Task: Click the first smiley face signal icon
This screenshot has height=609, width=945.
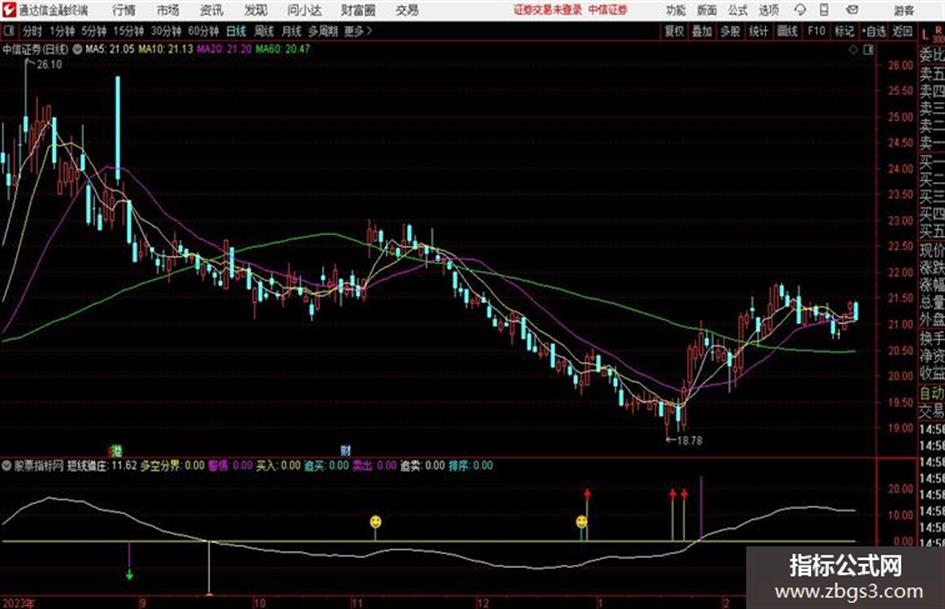Action: click(x=375, y=522)
